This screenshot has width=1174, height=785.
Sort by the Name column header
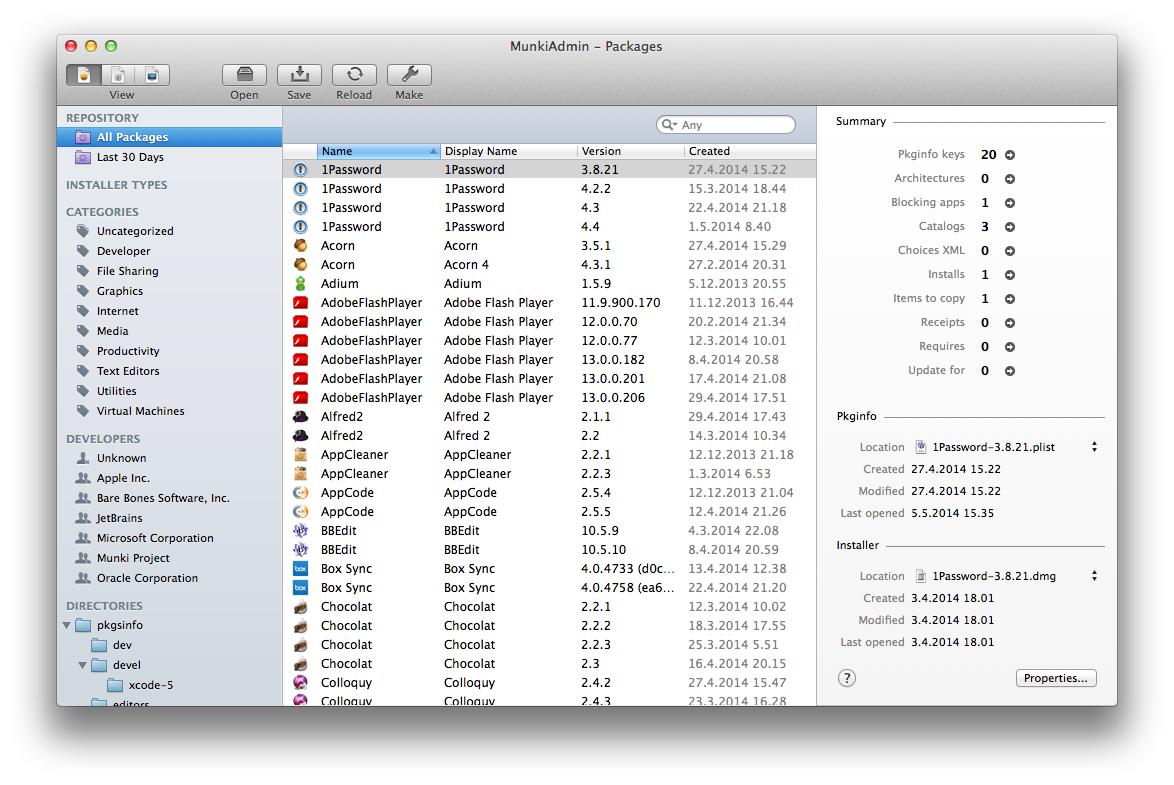coord(379,151)
